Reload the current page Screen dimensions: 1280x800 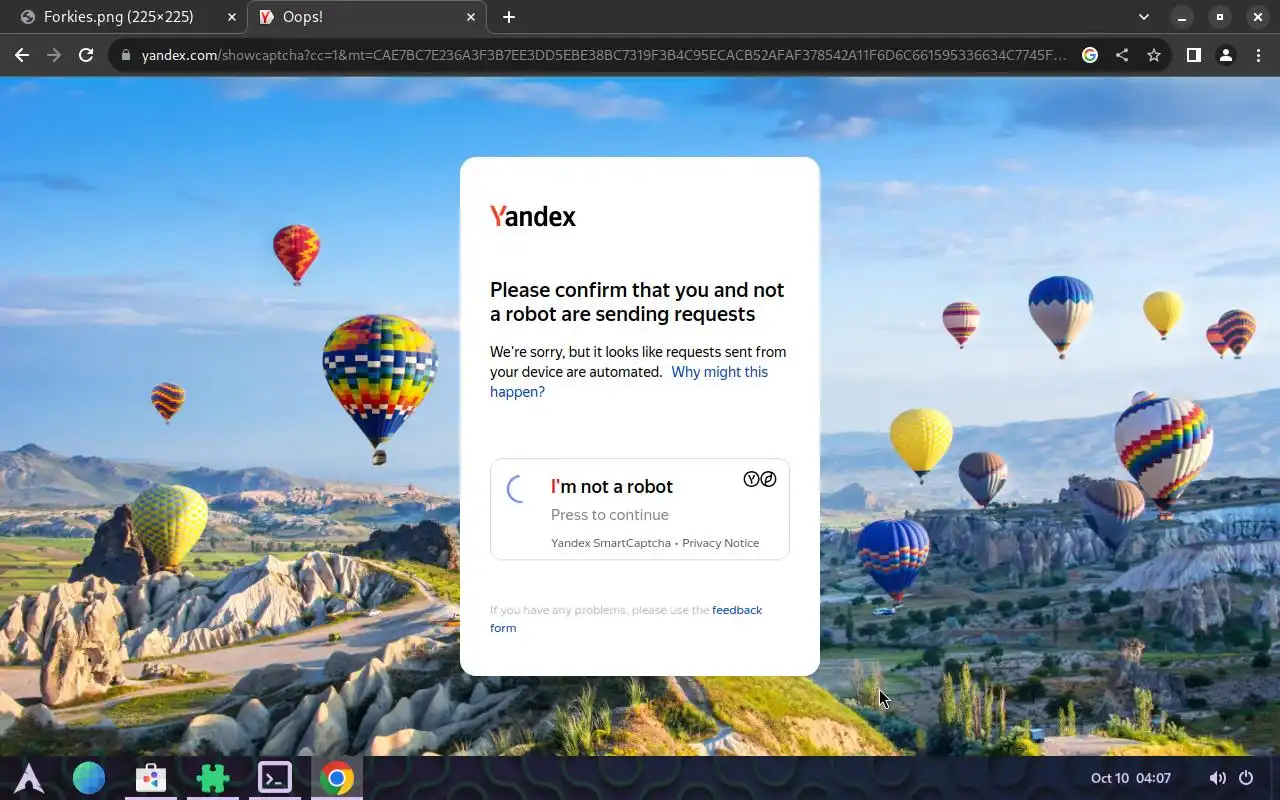click(86, 55)
